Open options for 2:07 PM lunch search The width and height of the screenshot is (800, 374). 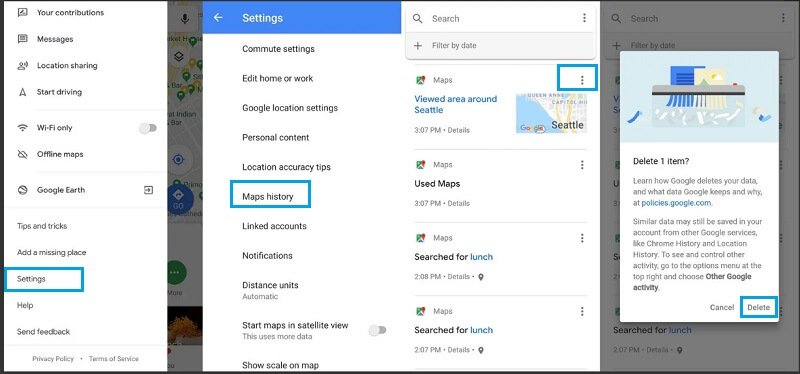pos(582,311)
